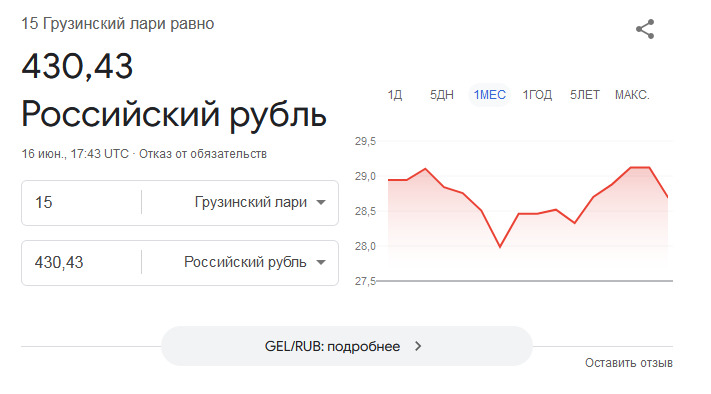The image size is (711, 394).
Task: Click the first peak on the chart line
Action: [425, 169]
